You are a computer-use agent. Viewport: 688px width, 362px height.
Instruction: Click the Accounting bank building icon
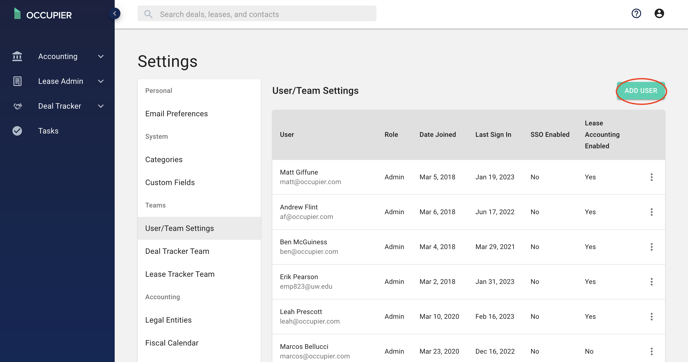coord(17,56)
